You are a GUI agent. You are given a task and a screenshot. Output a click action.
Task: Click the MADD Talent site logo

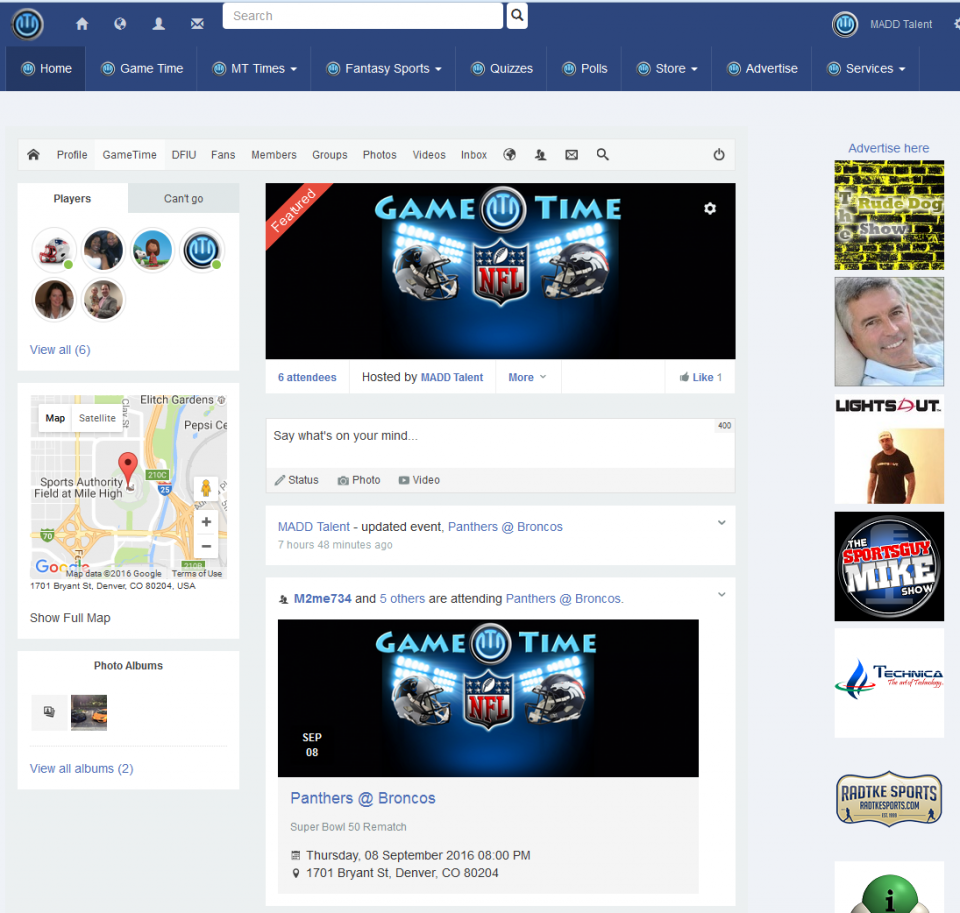pyautogui.click(x=28, y=24)
